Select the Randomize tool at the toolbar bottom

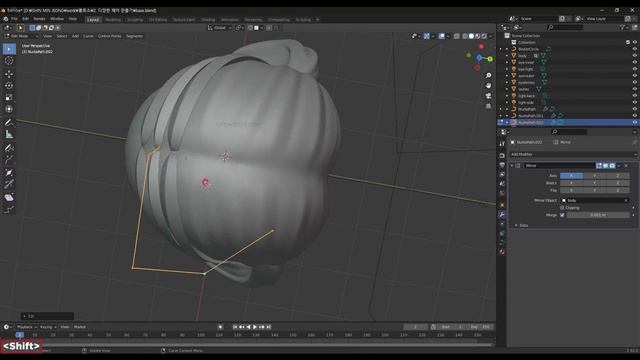tap(9, 210)
